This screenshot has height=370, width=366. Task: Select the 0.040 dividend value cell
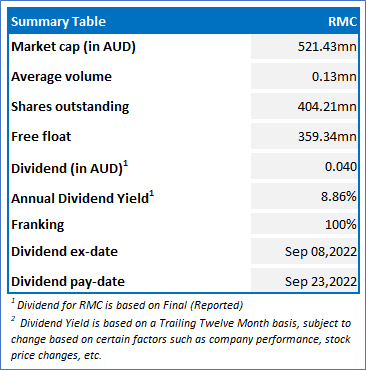tap(304, 166)
